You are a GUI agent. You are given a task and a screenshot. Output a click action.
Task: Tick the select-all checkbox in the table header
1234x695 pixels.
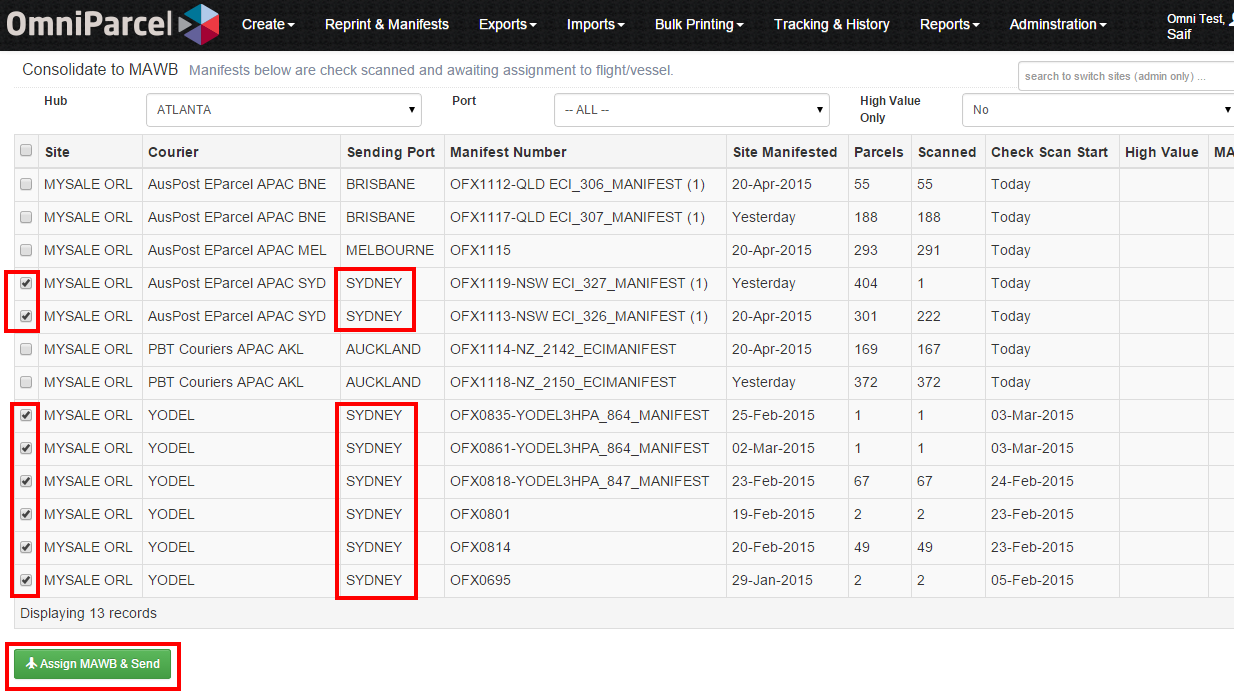tap(27, 150)
